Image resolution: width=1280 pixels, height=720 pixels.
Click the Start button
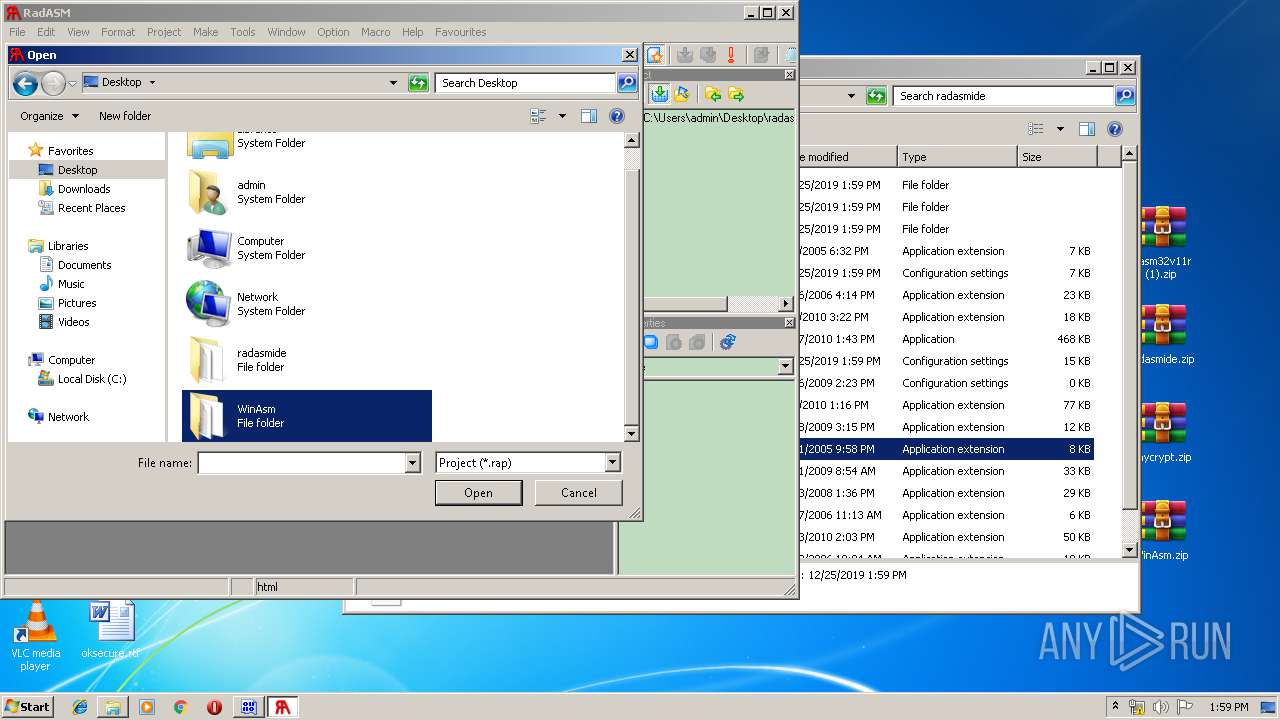pyautogui.click(x=28, y=707)
